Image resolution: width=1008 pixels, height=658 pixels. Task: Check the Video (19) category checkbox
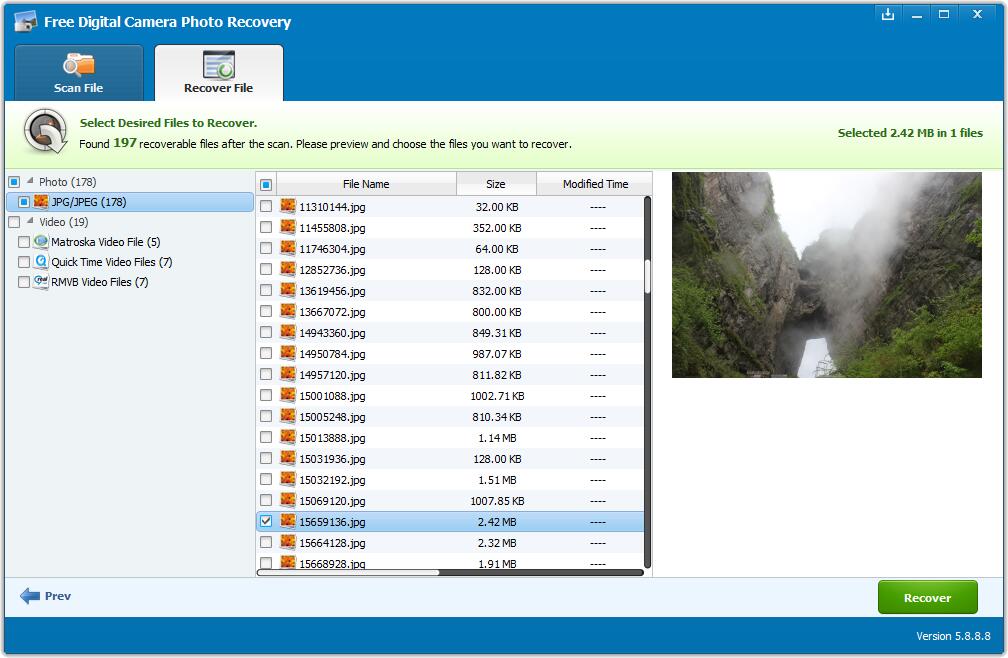pyautogui.click(x=14, y=222)
